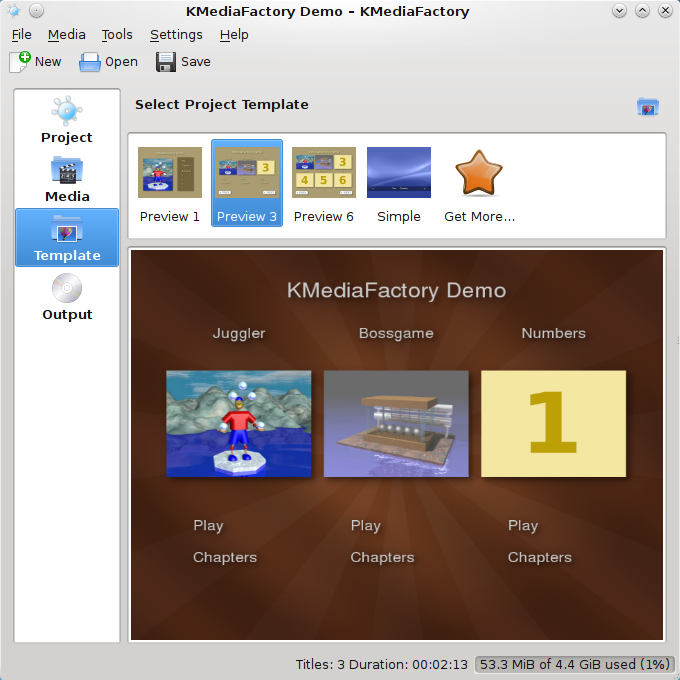Click the Bossgame title label in preview
The image size is (680, 680).
click(396, 333)
